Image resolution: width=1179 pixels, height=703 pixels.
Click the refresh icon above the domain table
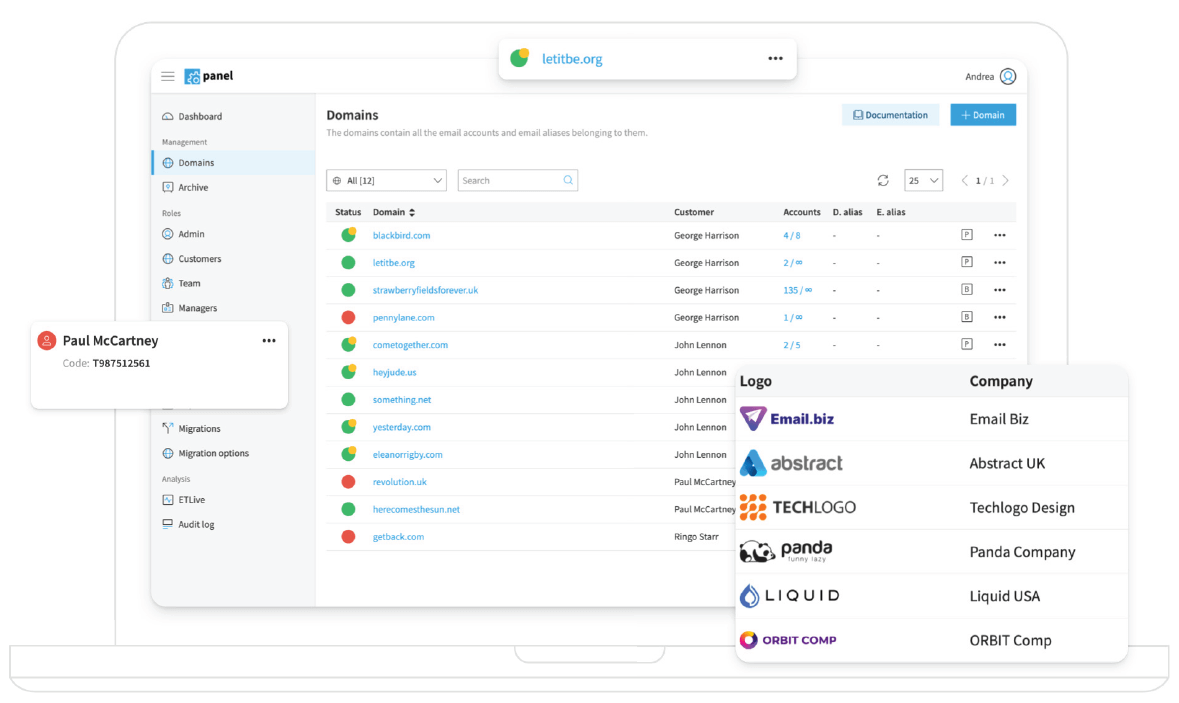(883, 180)
